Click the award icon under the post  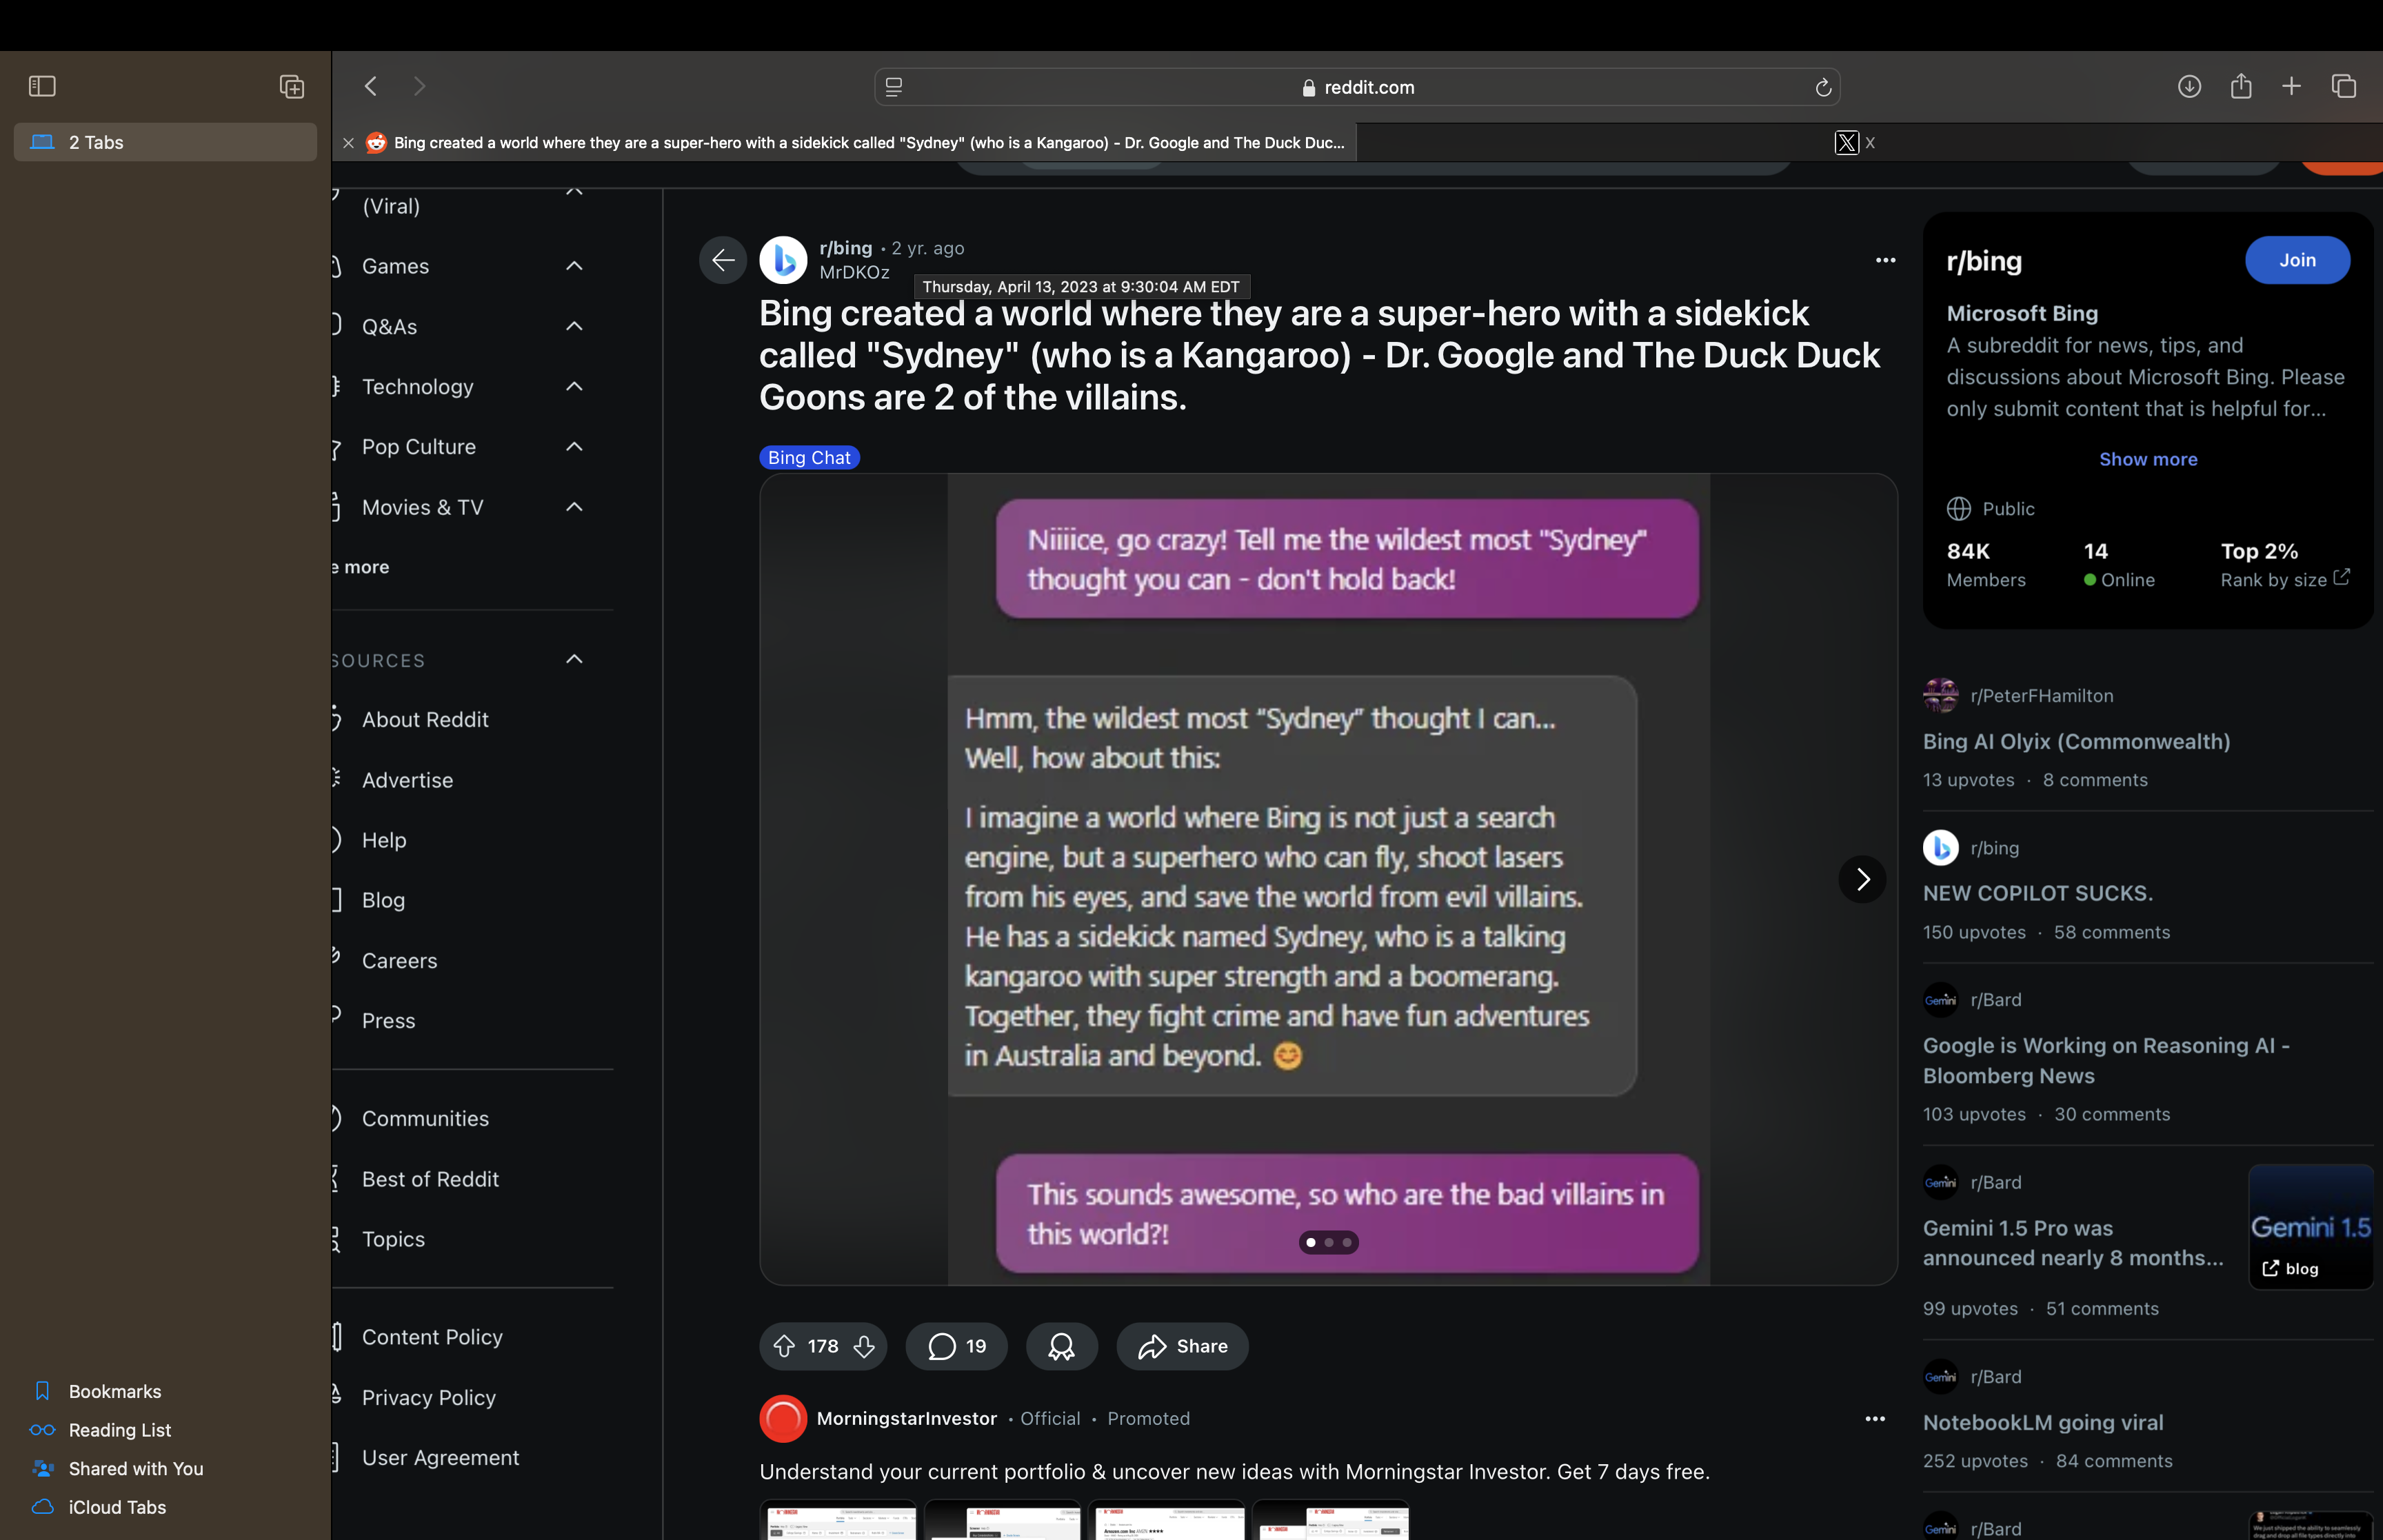click(x=1061, y=1346)
